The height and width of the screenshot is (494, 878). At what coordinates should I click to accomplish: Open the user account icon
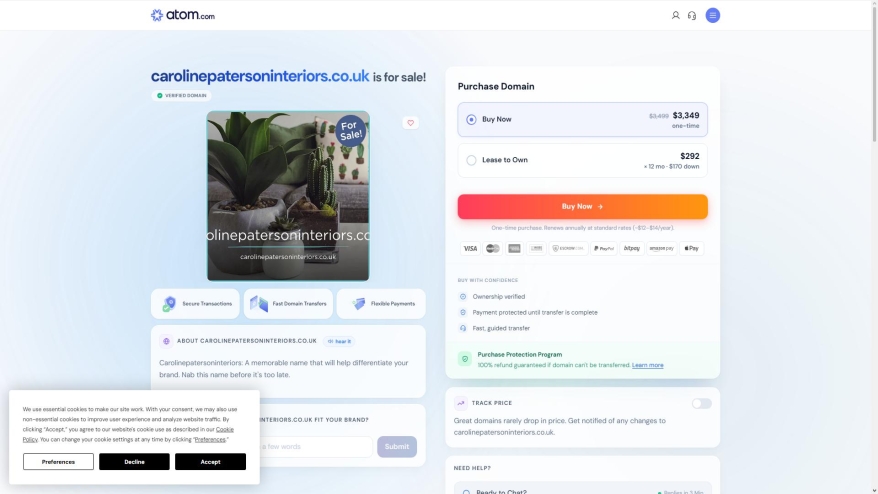point(675,15)
